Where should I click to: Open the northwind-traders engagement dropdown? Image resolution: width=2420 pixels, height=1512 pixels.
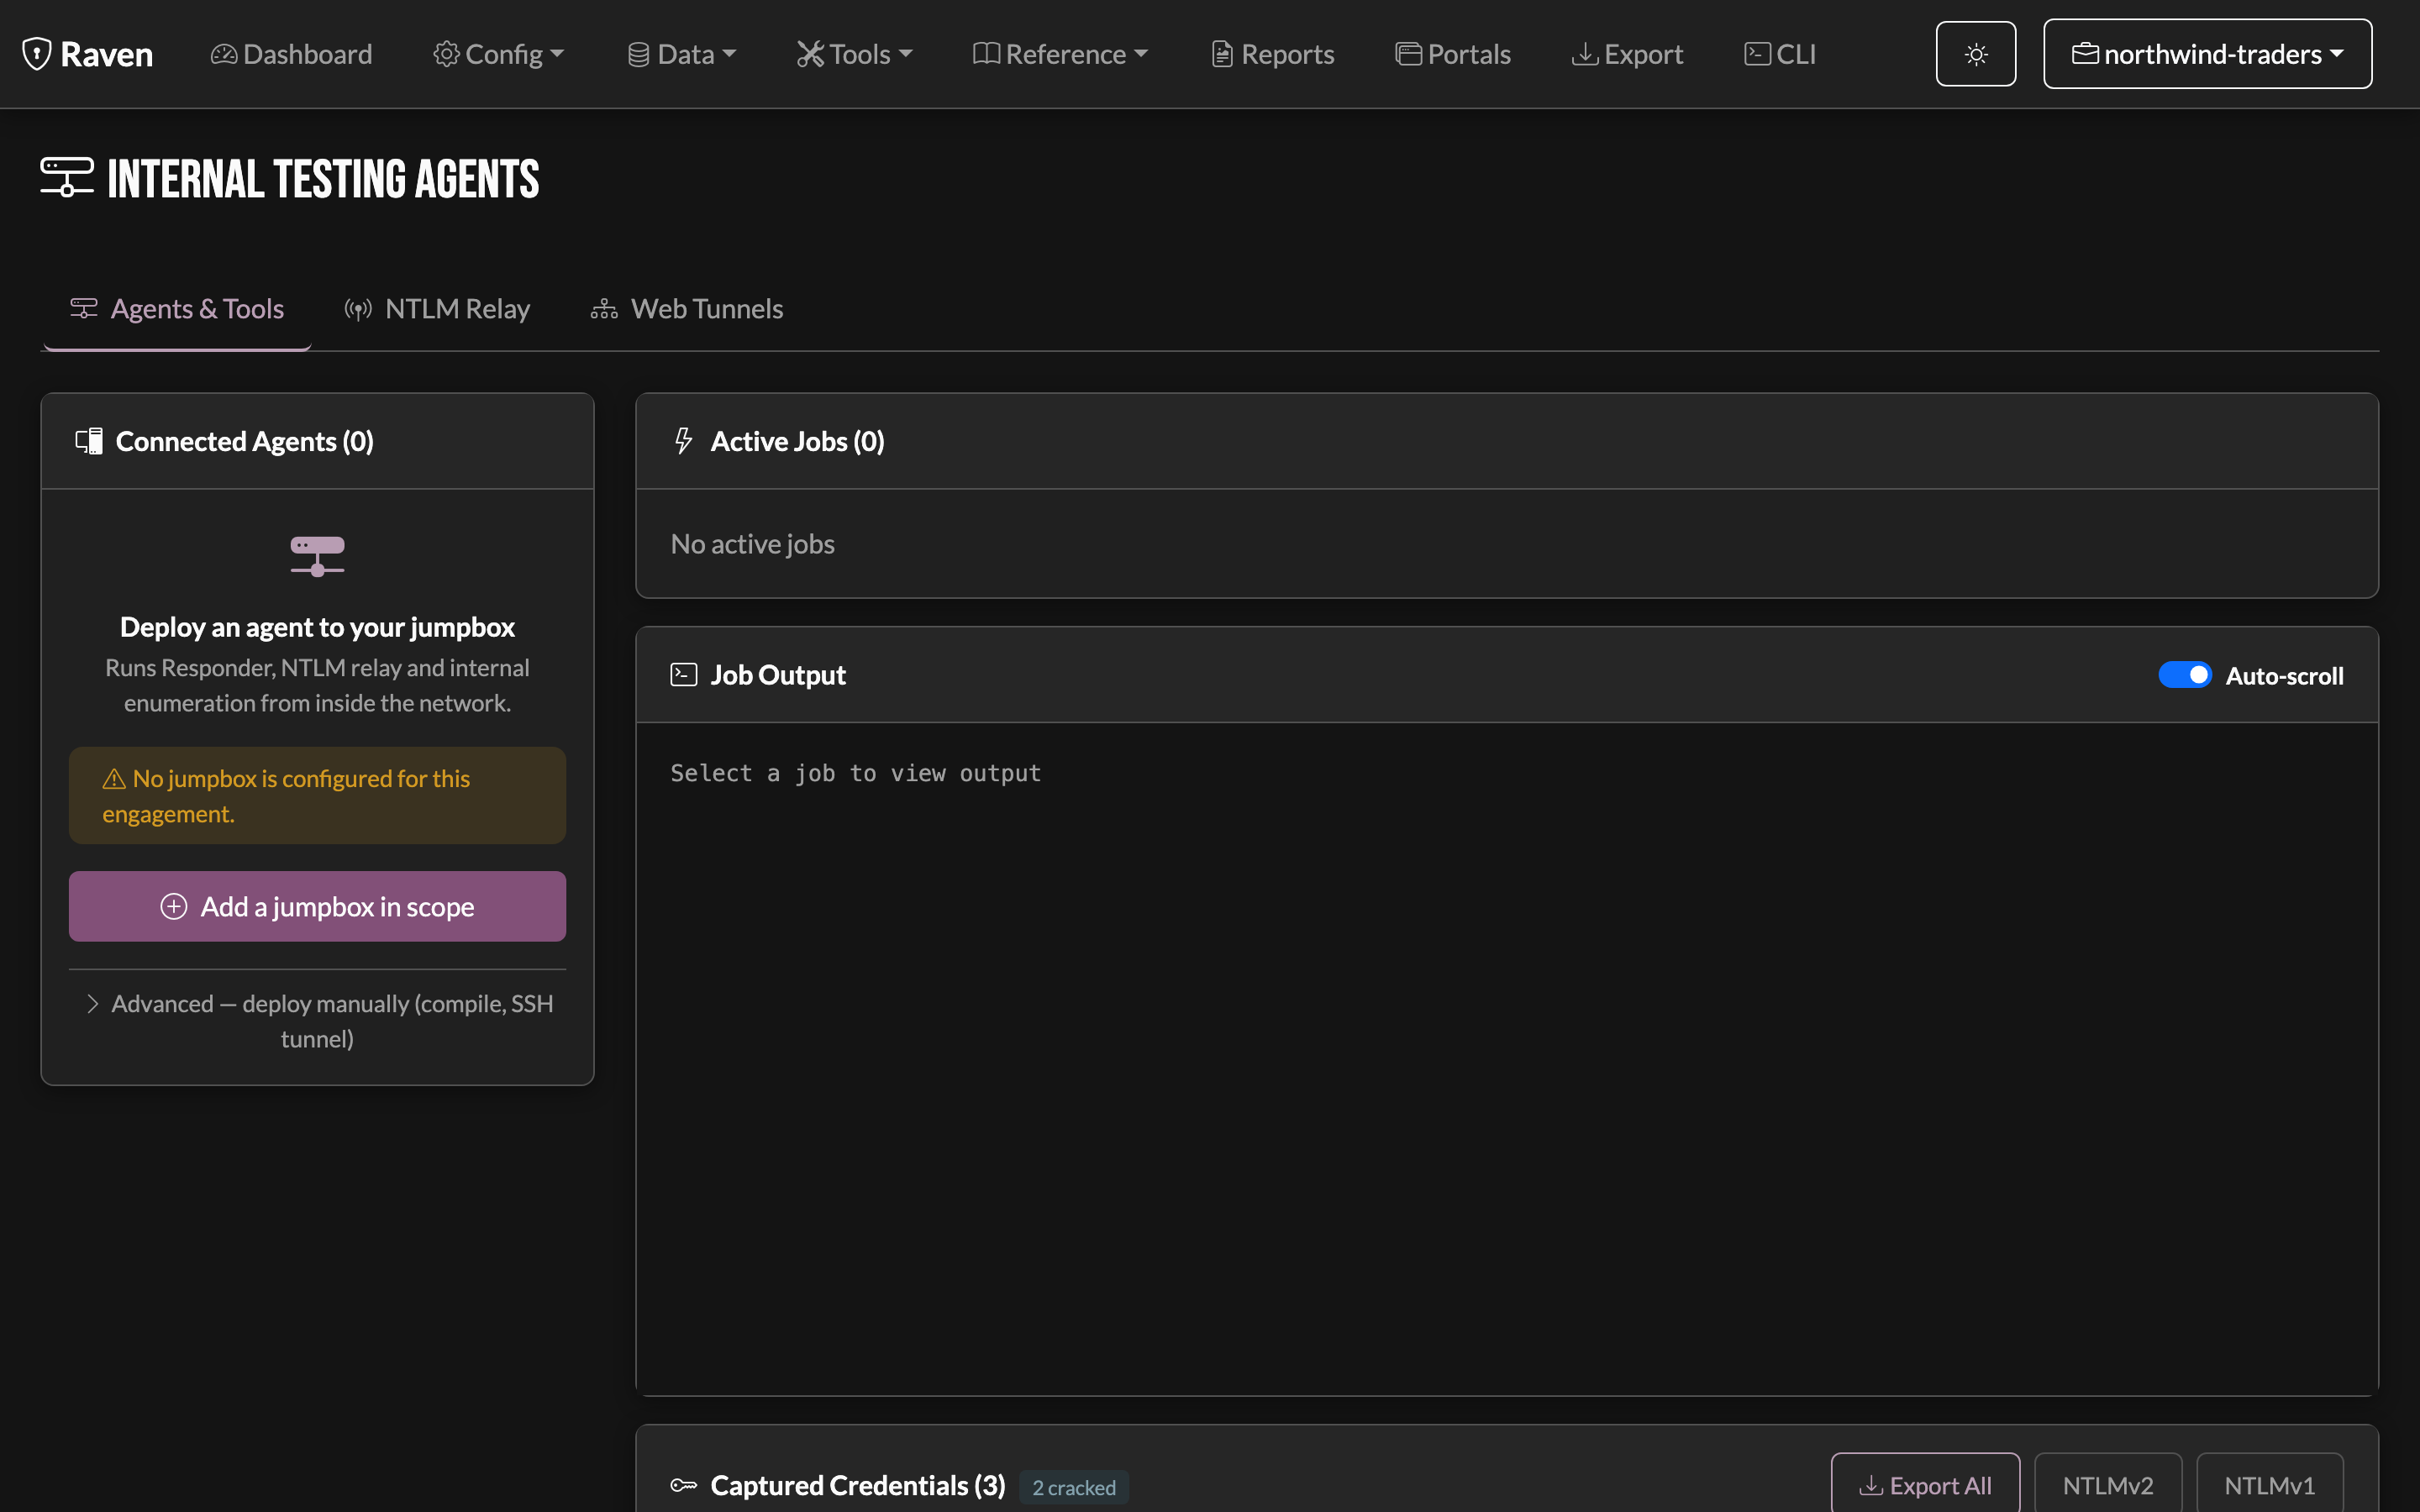(x=2207, y=54)
